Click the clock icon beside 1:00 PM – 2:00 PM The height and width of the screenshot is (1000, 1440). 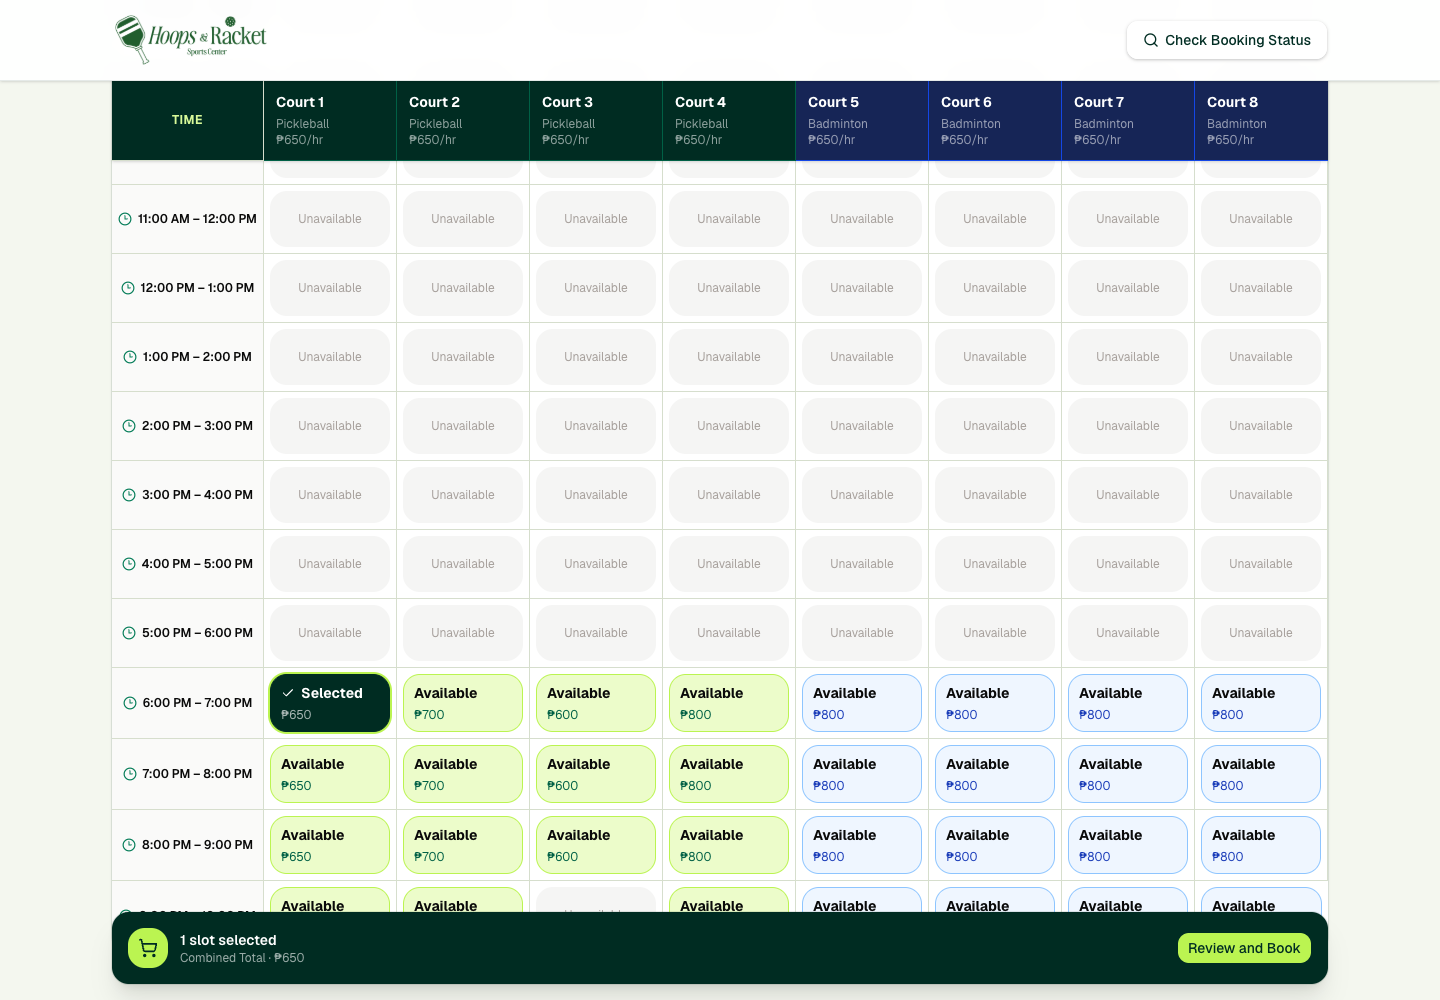click(x=130, y=357)
